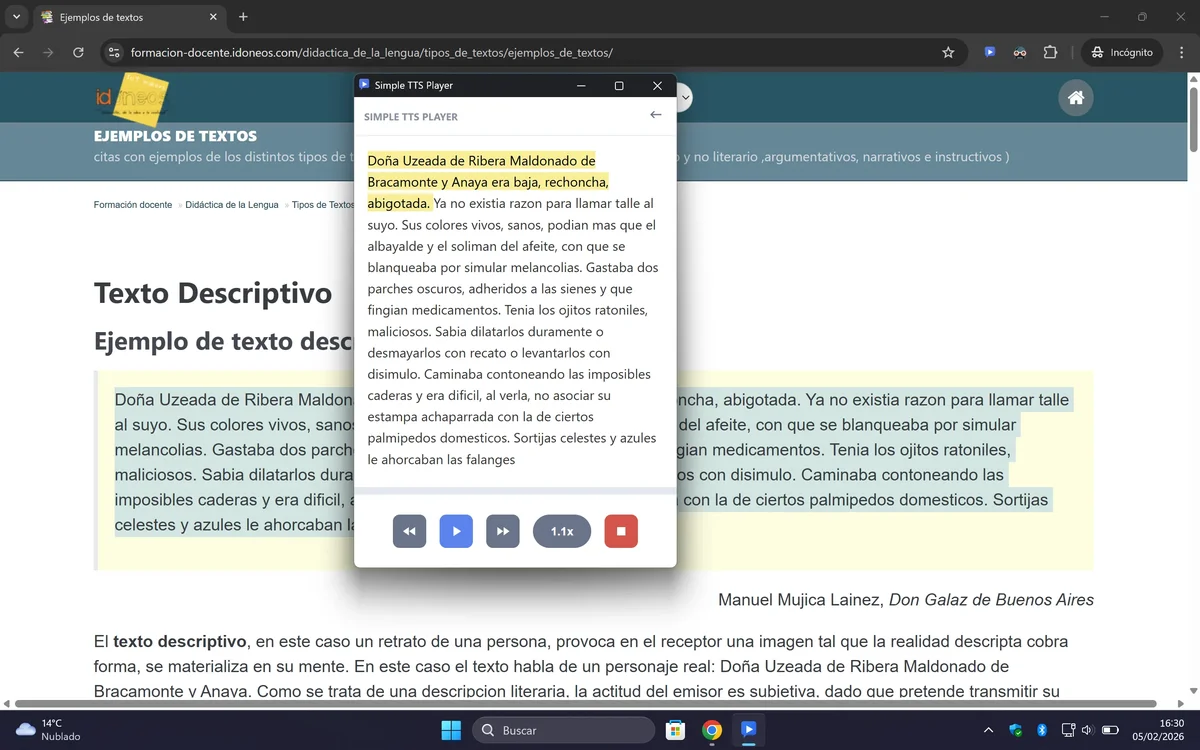Image resolution: width=1200 pixels, height=750 pixels.
Task: Reload the current page
Action: point(78,52)
